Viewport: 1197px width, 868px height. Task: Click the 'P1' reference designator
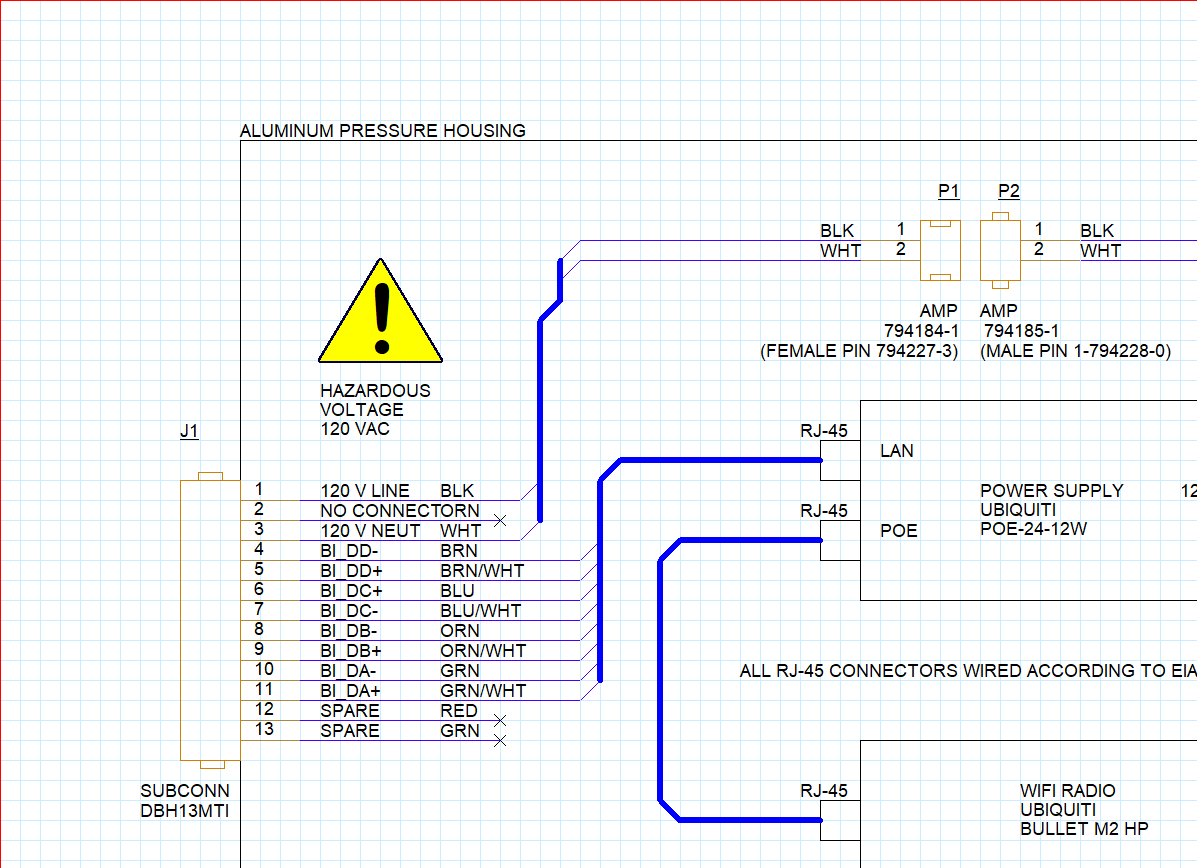[949, 191]
